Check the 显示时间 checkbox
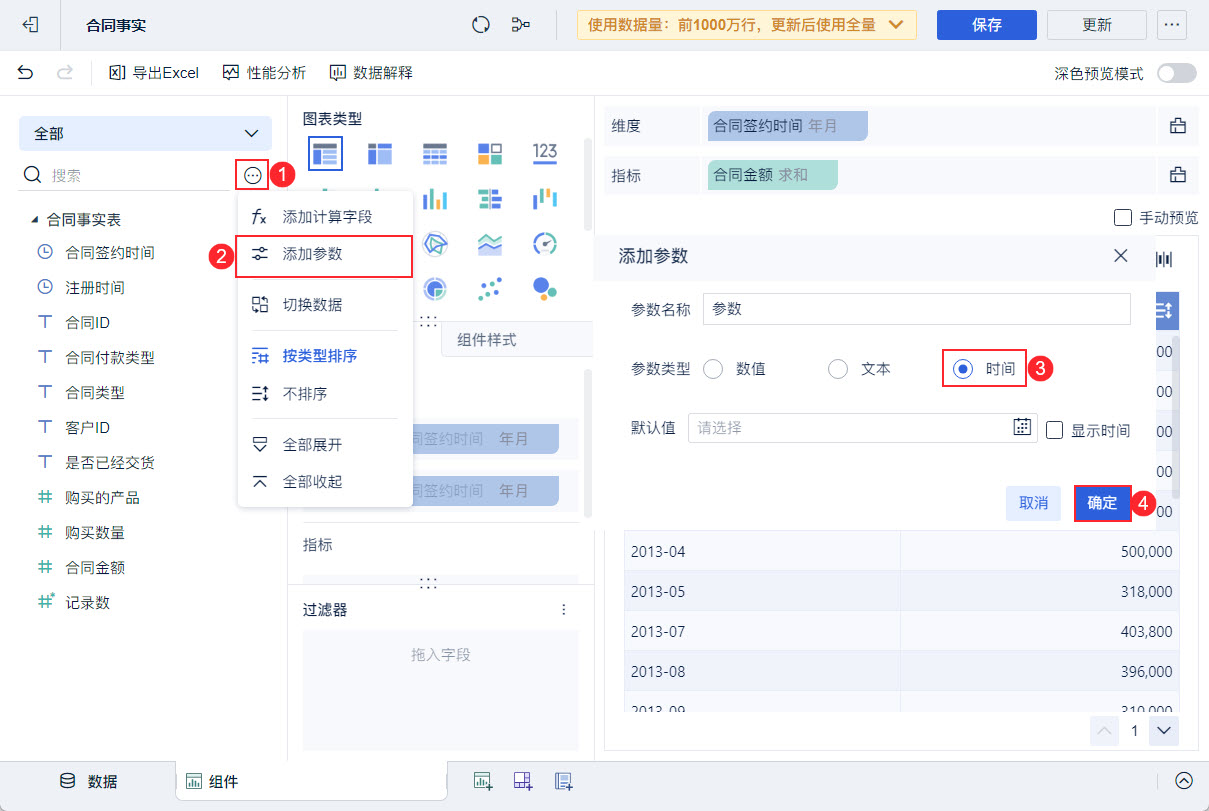The image size is (1209, 811). click(1054, 430)
